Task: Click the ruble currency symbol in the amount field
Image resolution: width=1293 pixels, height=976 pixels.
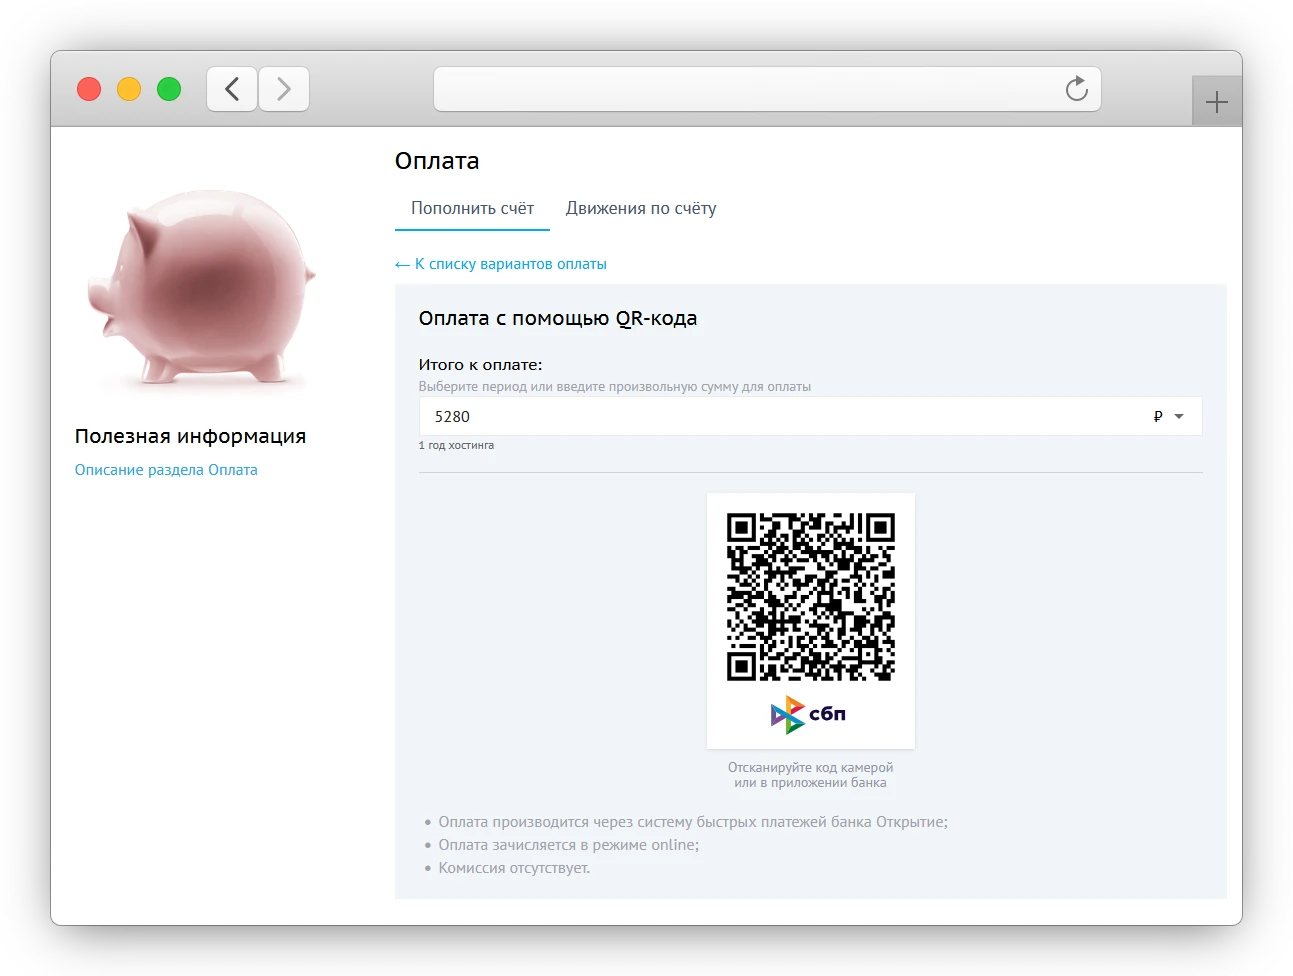Action: pyautogui.click(x=1156, y=416)
